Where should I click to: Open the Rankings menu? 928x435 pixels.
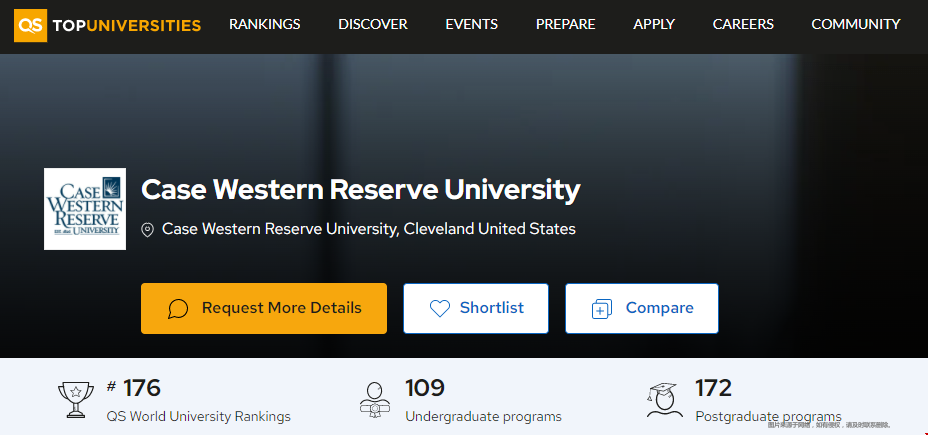[265, 24]
